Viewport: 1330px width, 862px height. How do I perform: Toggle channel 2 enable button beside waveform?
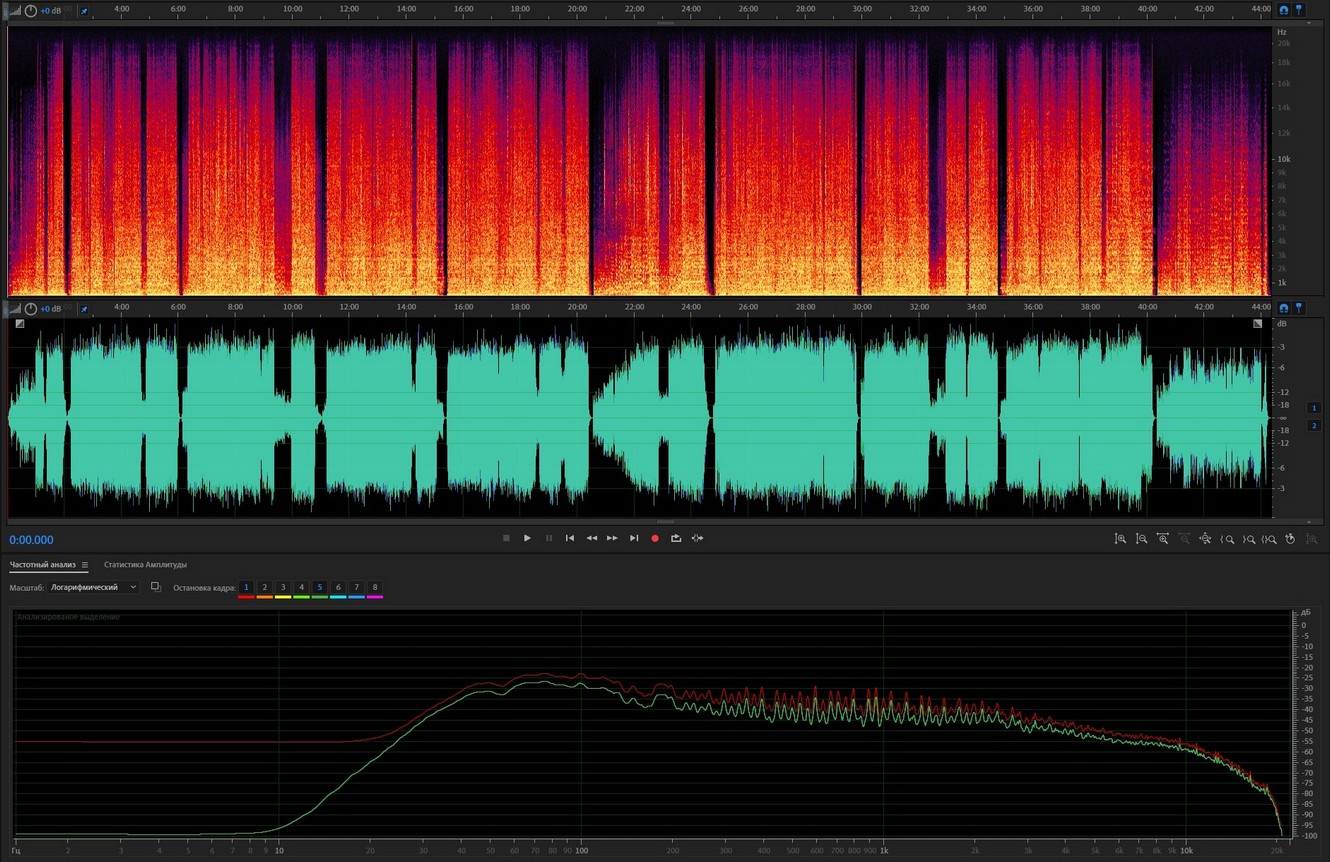[1314, 425]
